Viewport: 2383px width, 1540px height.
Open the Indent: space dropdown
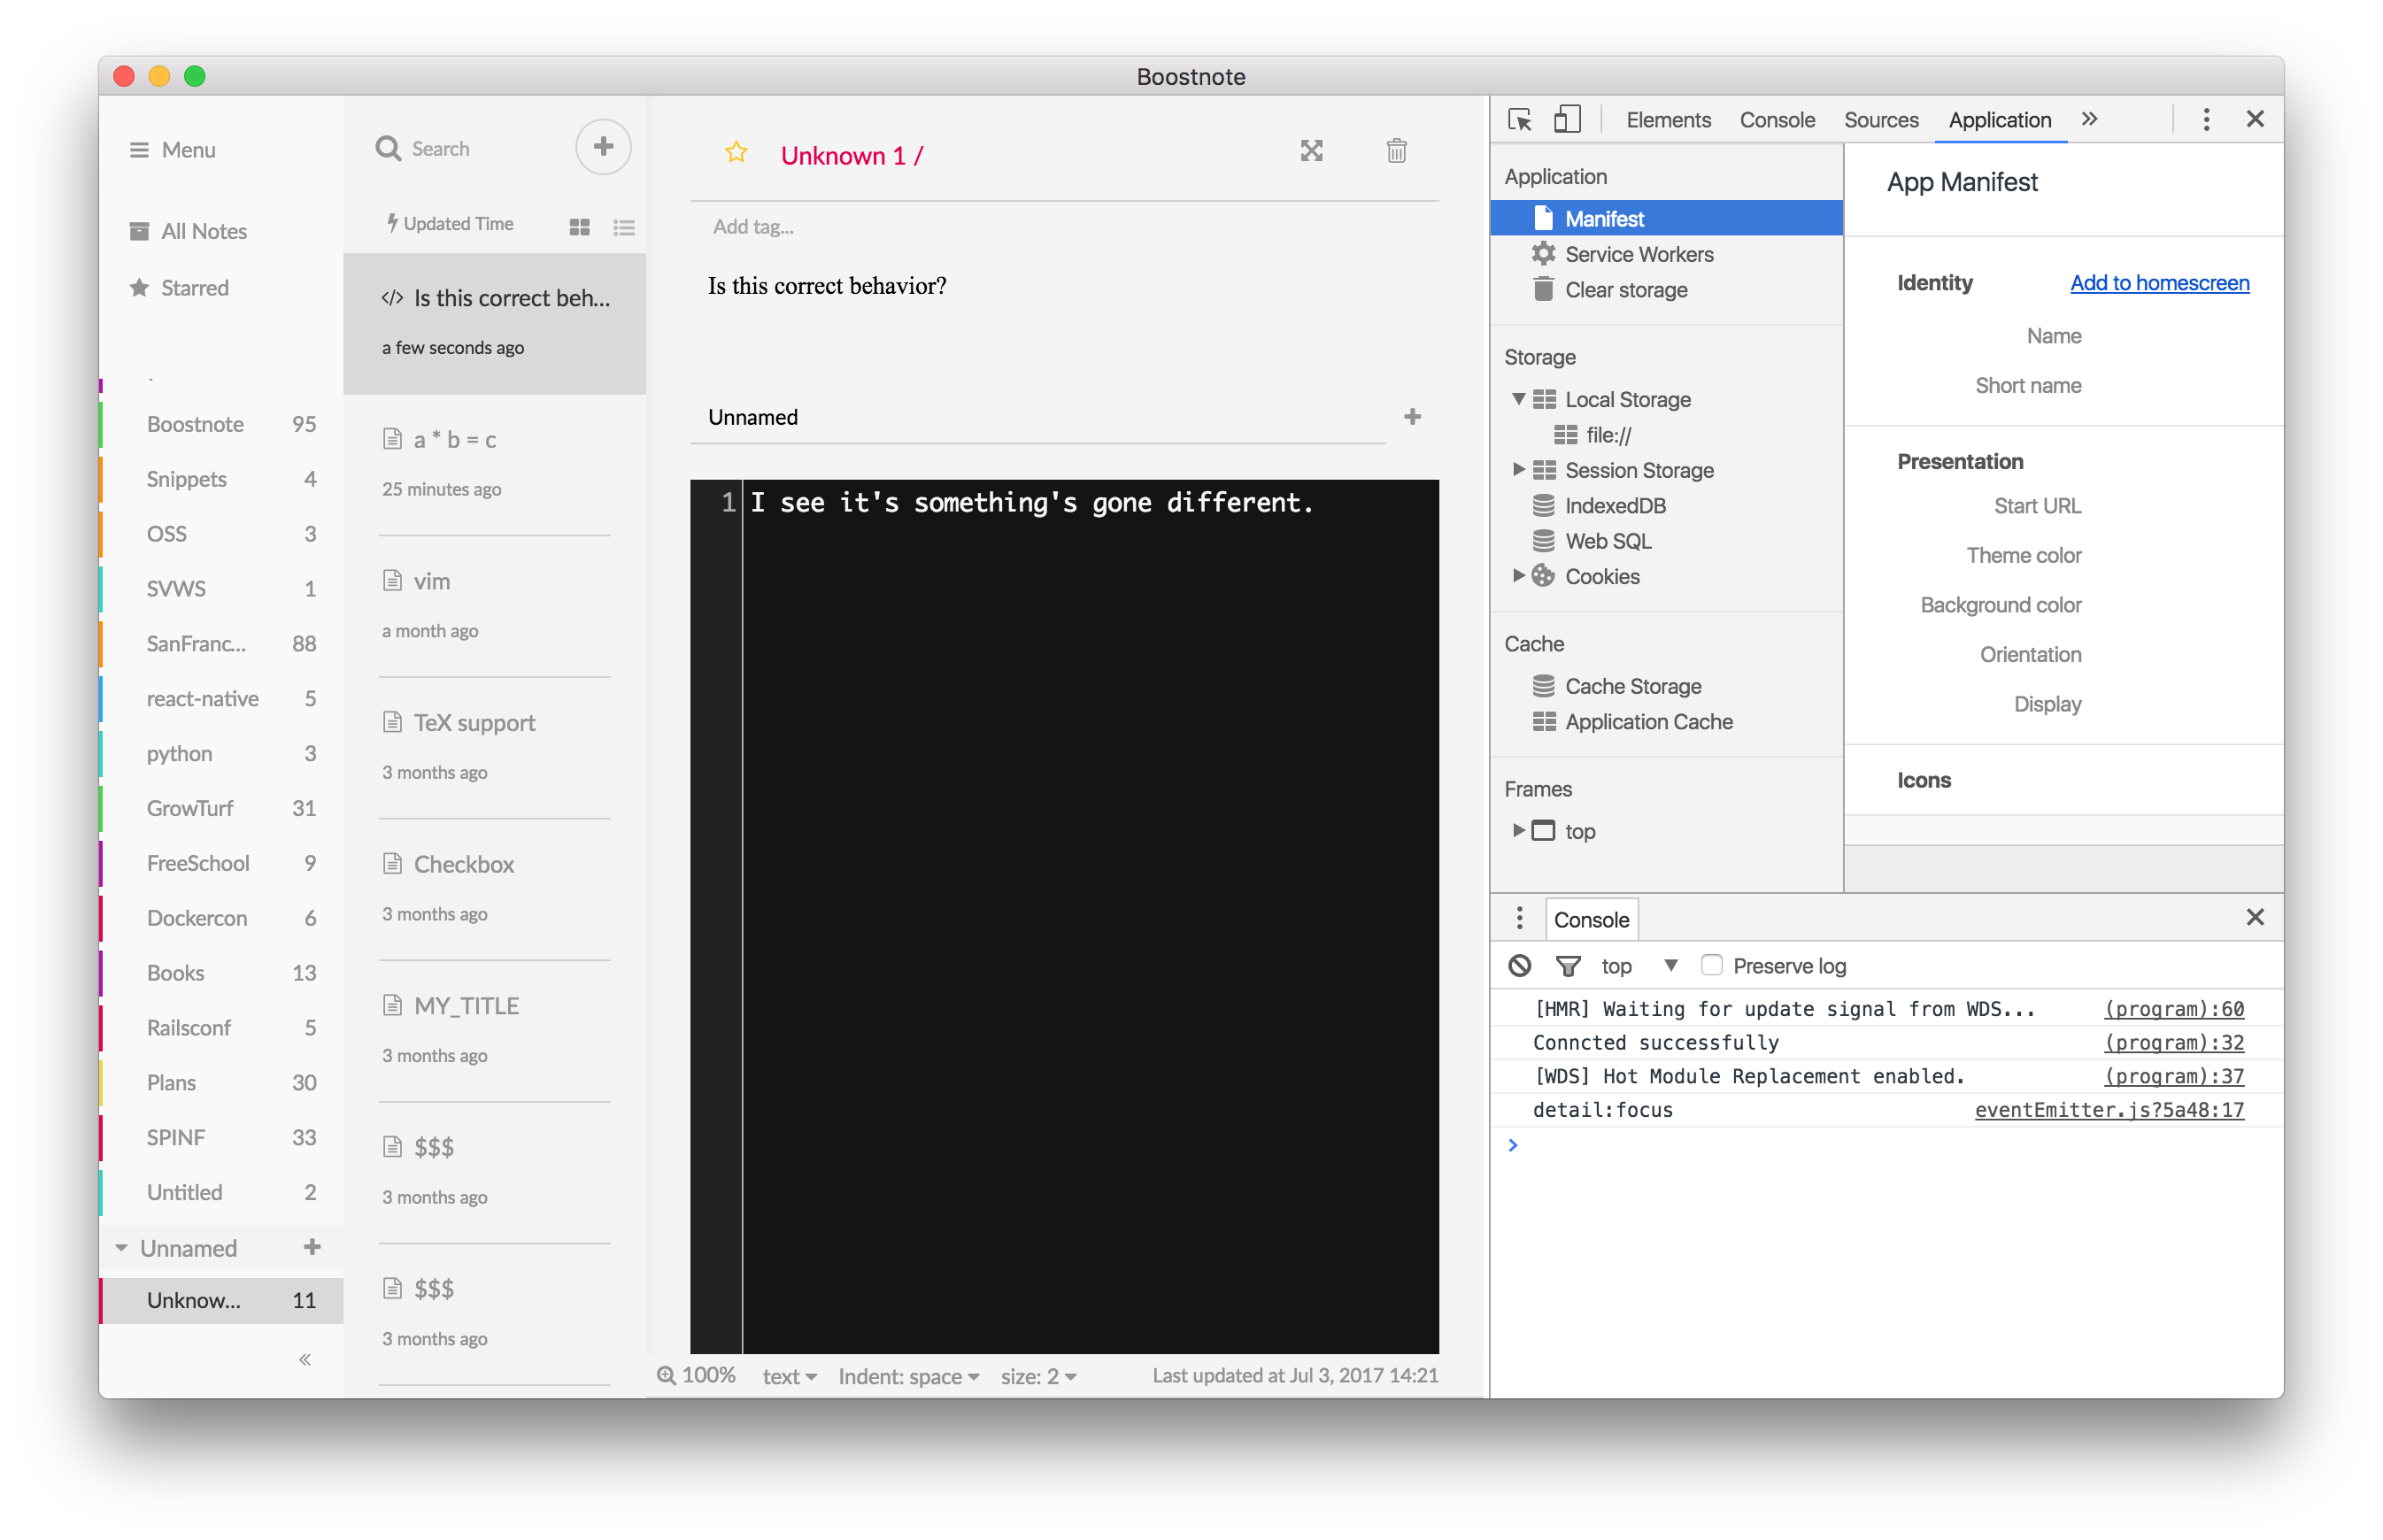coord(906,1376)
